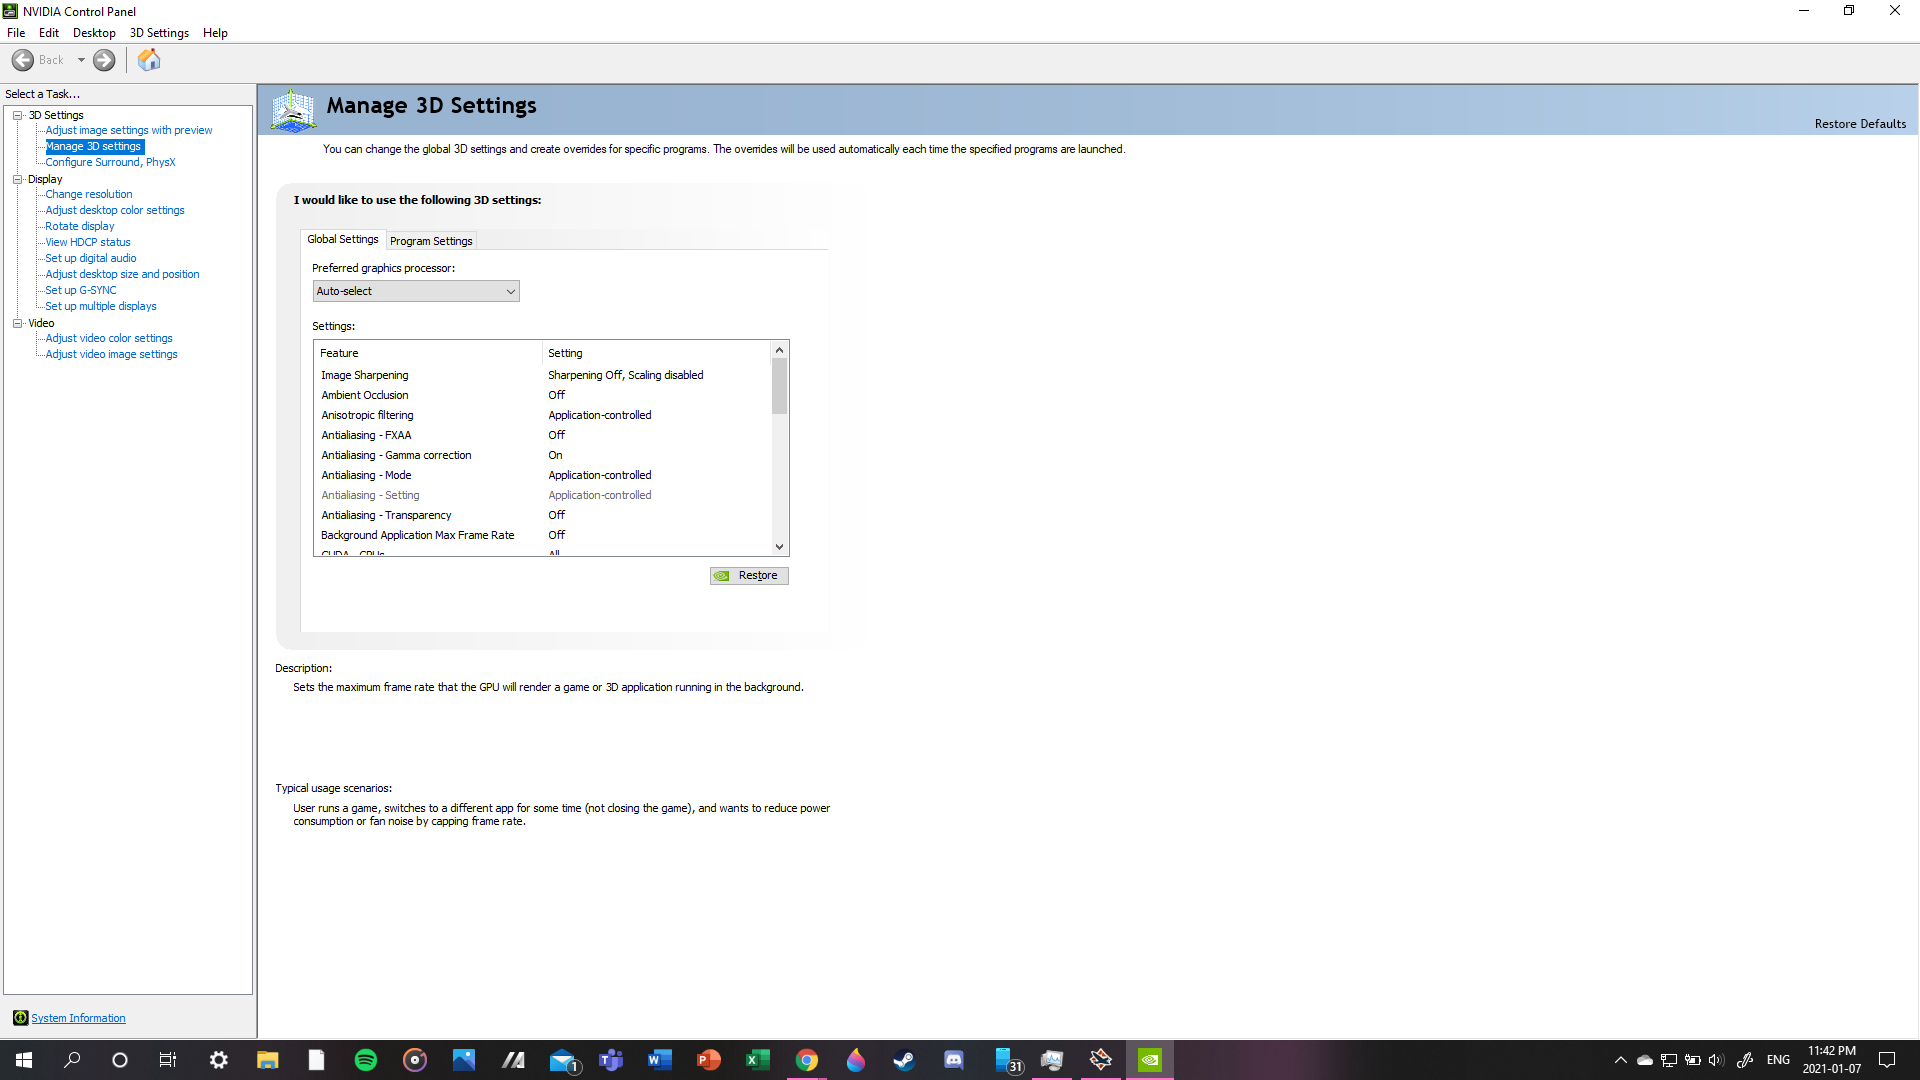Image resolution: width=1920 pixels, height=1080 pixels.
Task: Select the Global Settings tab
Action: click(x=343, y=239)
